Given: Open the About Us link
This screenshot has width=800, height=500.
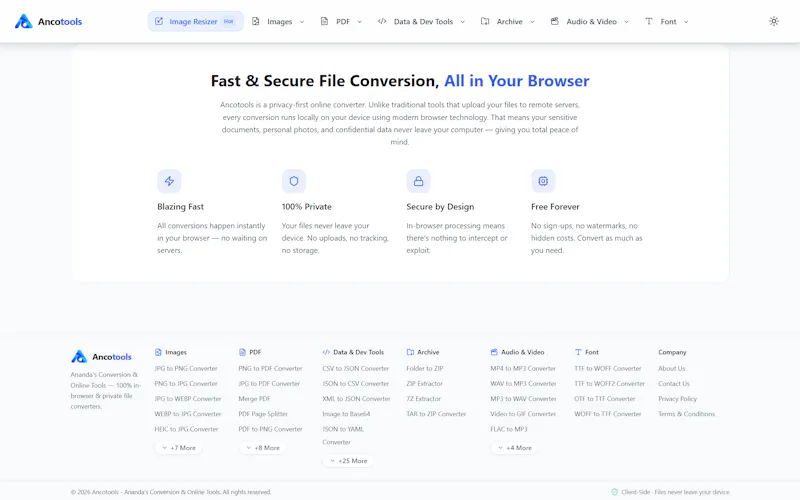Looking at the screenshot, I should tap(671, 368).
